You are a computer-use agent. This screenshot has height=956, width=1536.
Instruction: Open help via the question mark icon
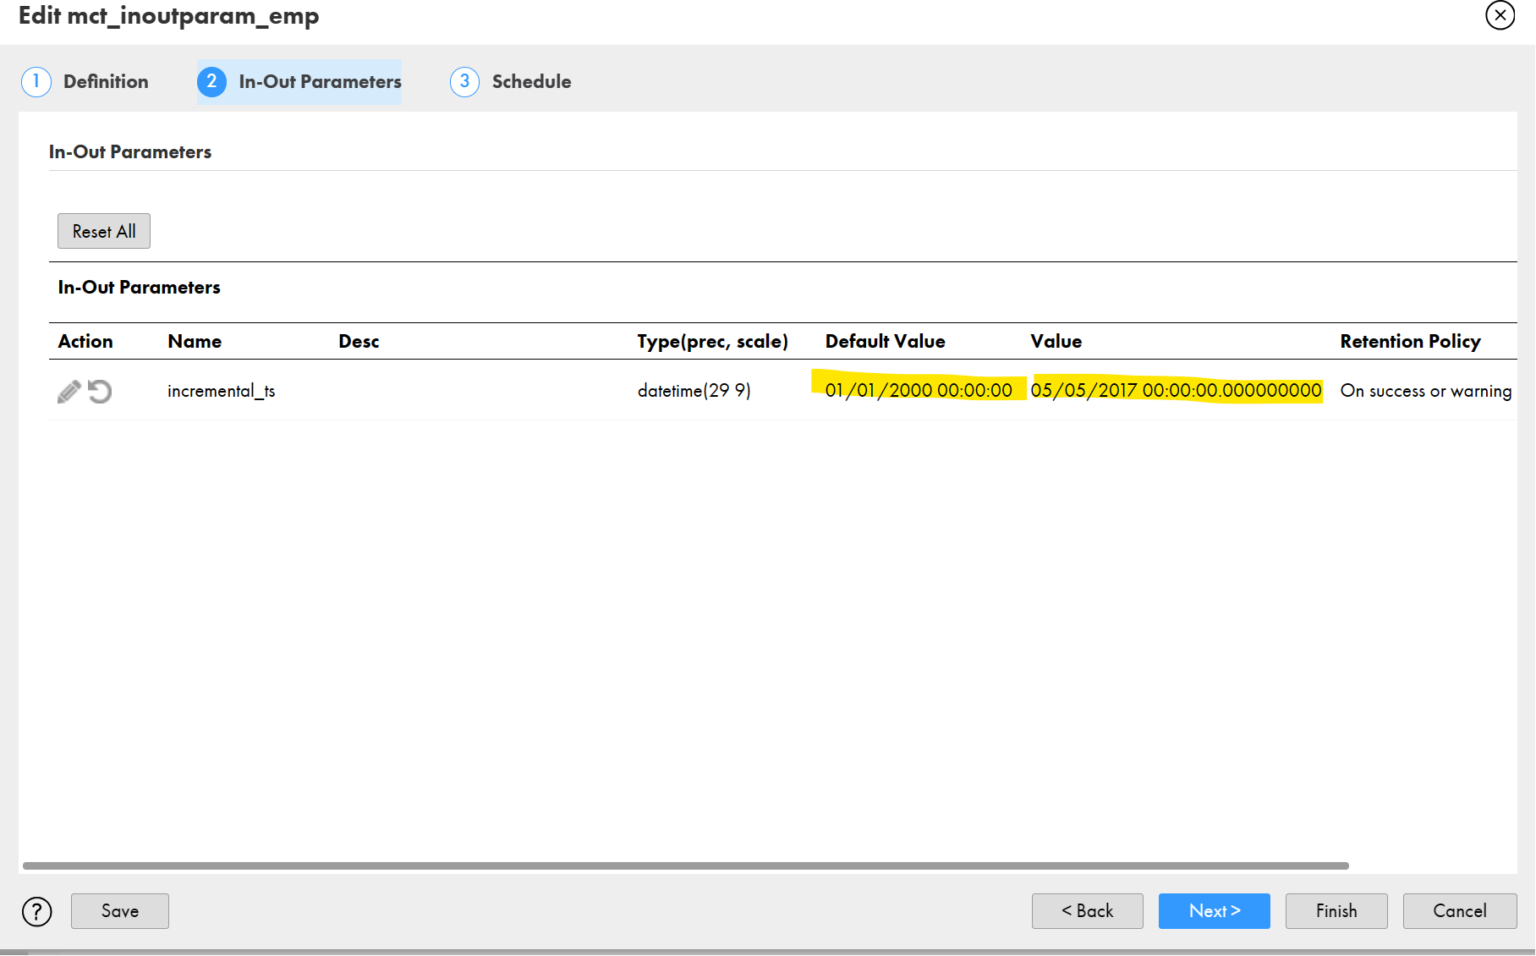(x=36, y=911)
